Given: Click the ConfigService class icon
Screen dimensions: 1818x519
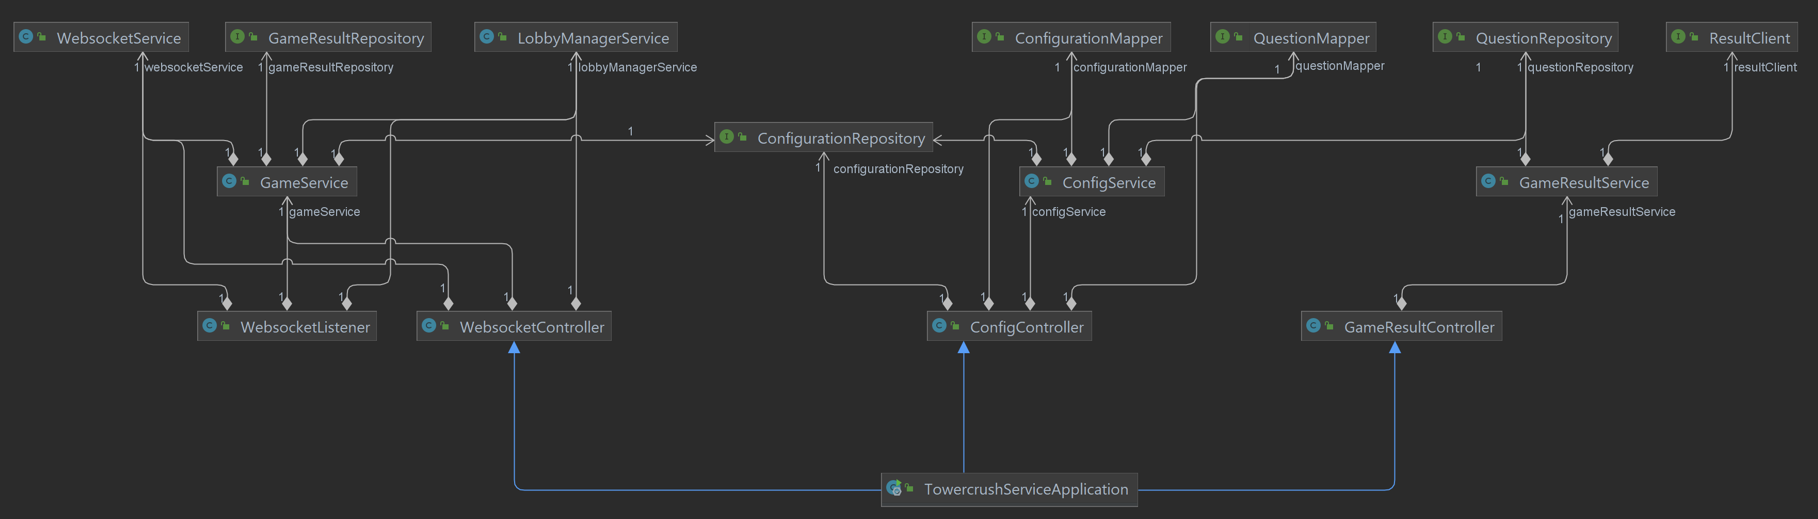Looking at the screenshot, I should pyautogui.click(x=1032, y=181).
